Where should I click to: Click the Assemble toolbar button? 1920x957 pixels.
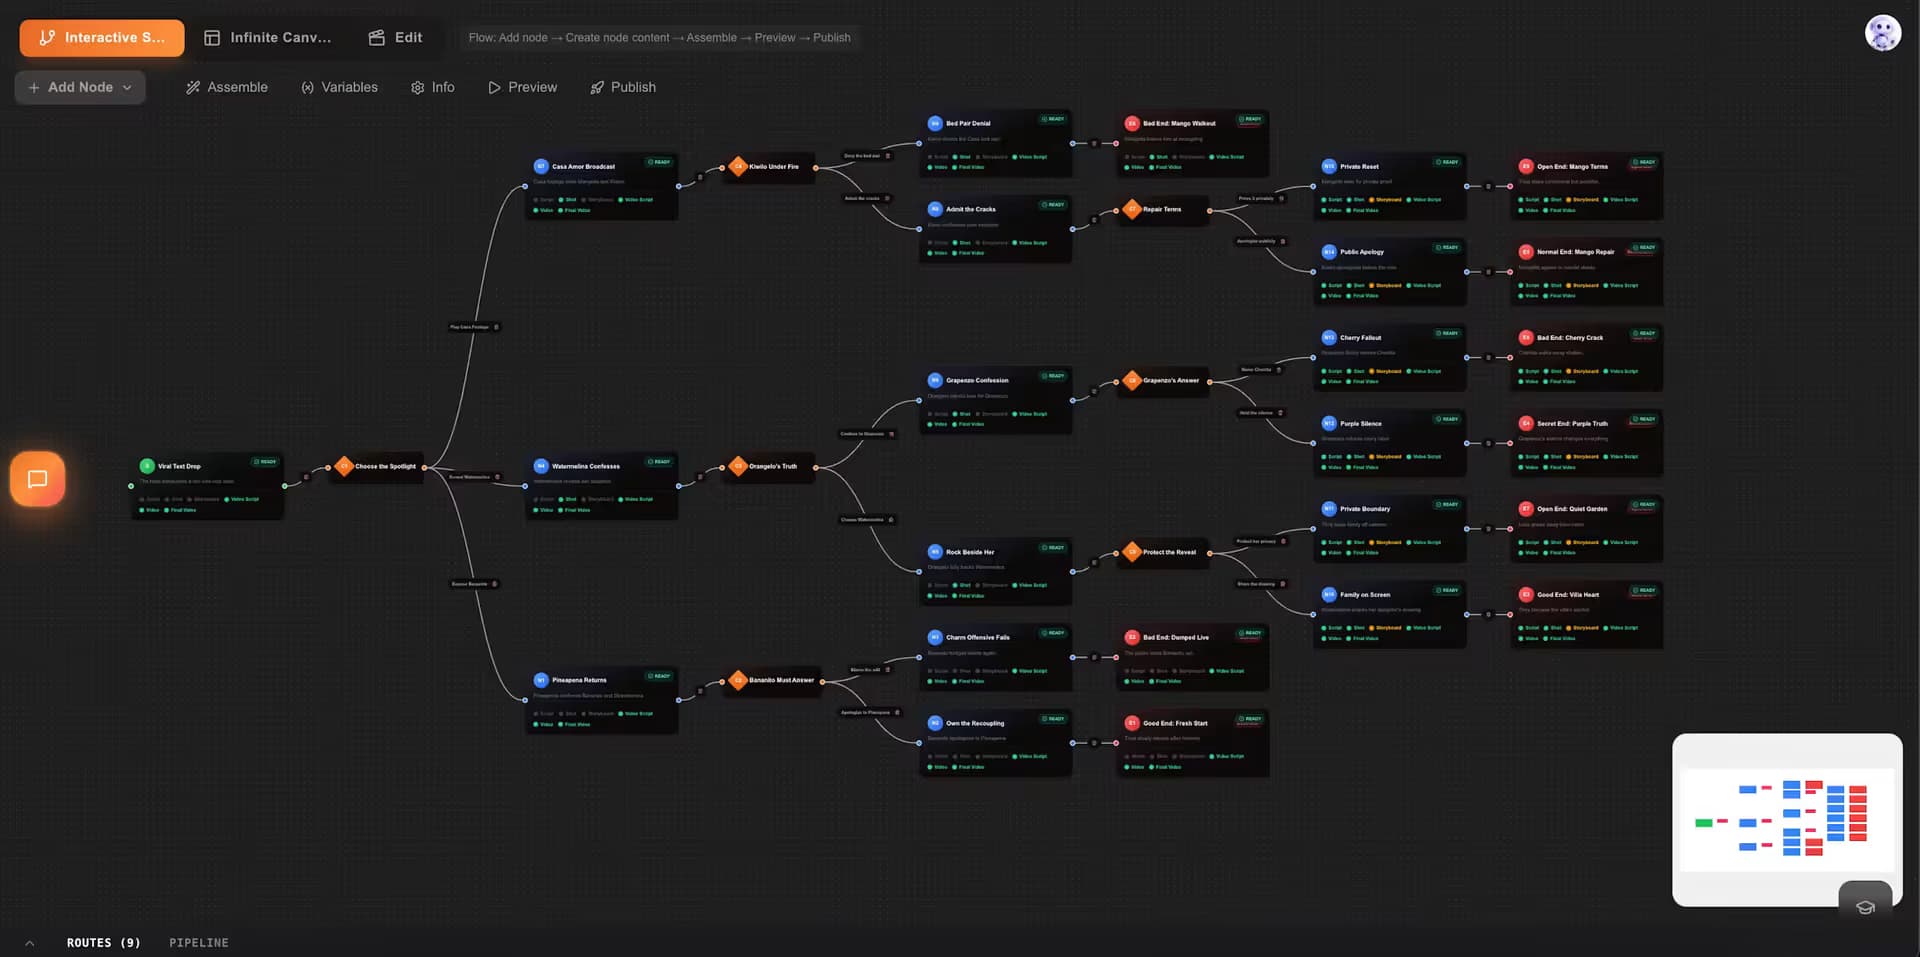tap(227, 88)
